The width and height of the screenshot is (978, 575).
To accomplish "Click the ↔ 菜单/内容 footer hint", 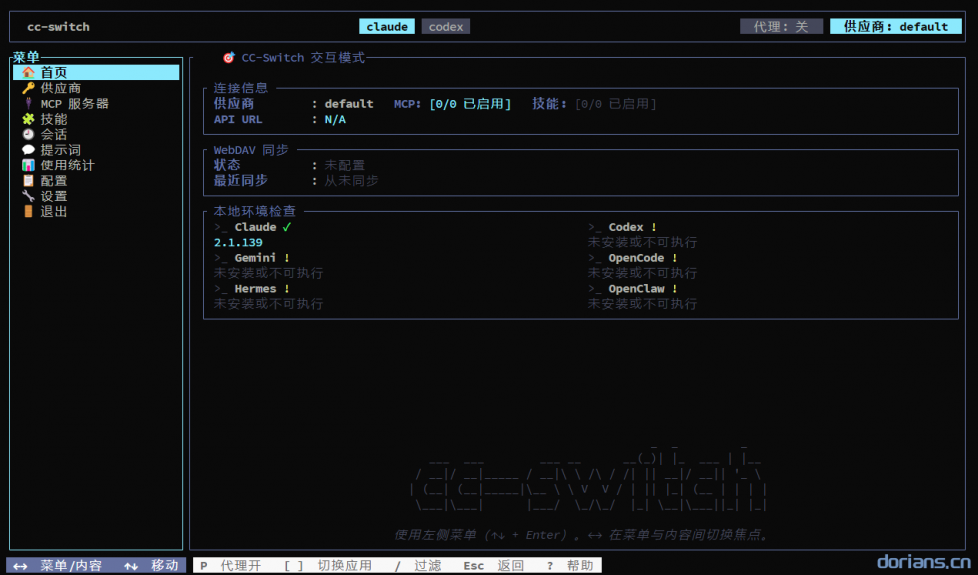I will click(57, 566).
